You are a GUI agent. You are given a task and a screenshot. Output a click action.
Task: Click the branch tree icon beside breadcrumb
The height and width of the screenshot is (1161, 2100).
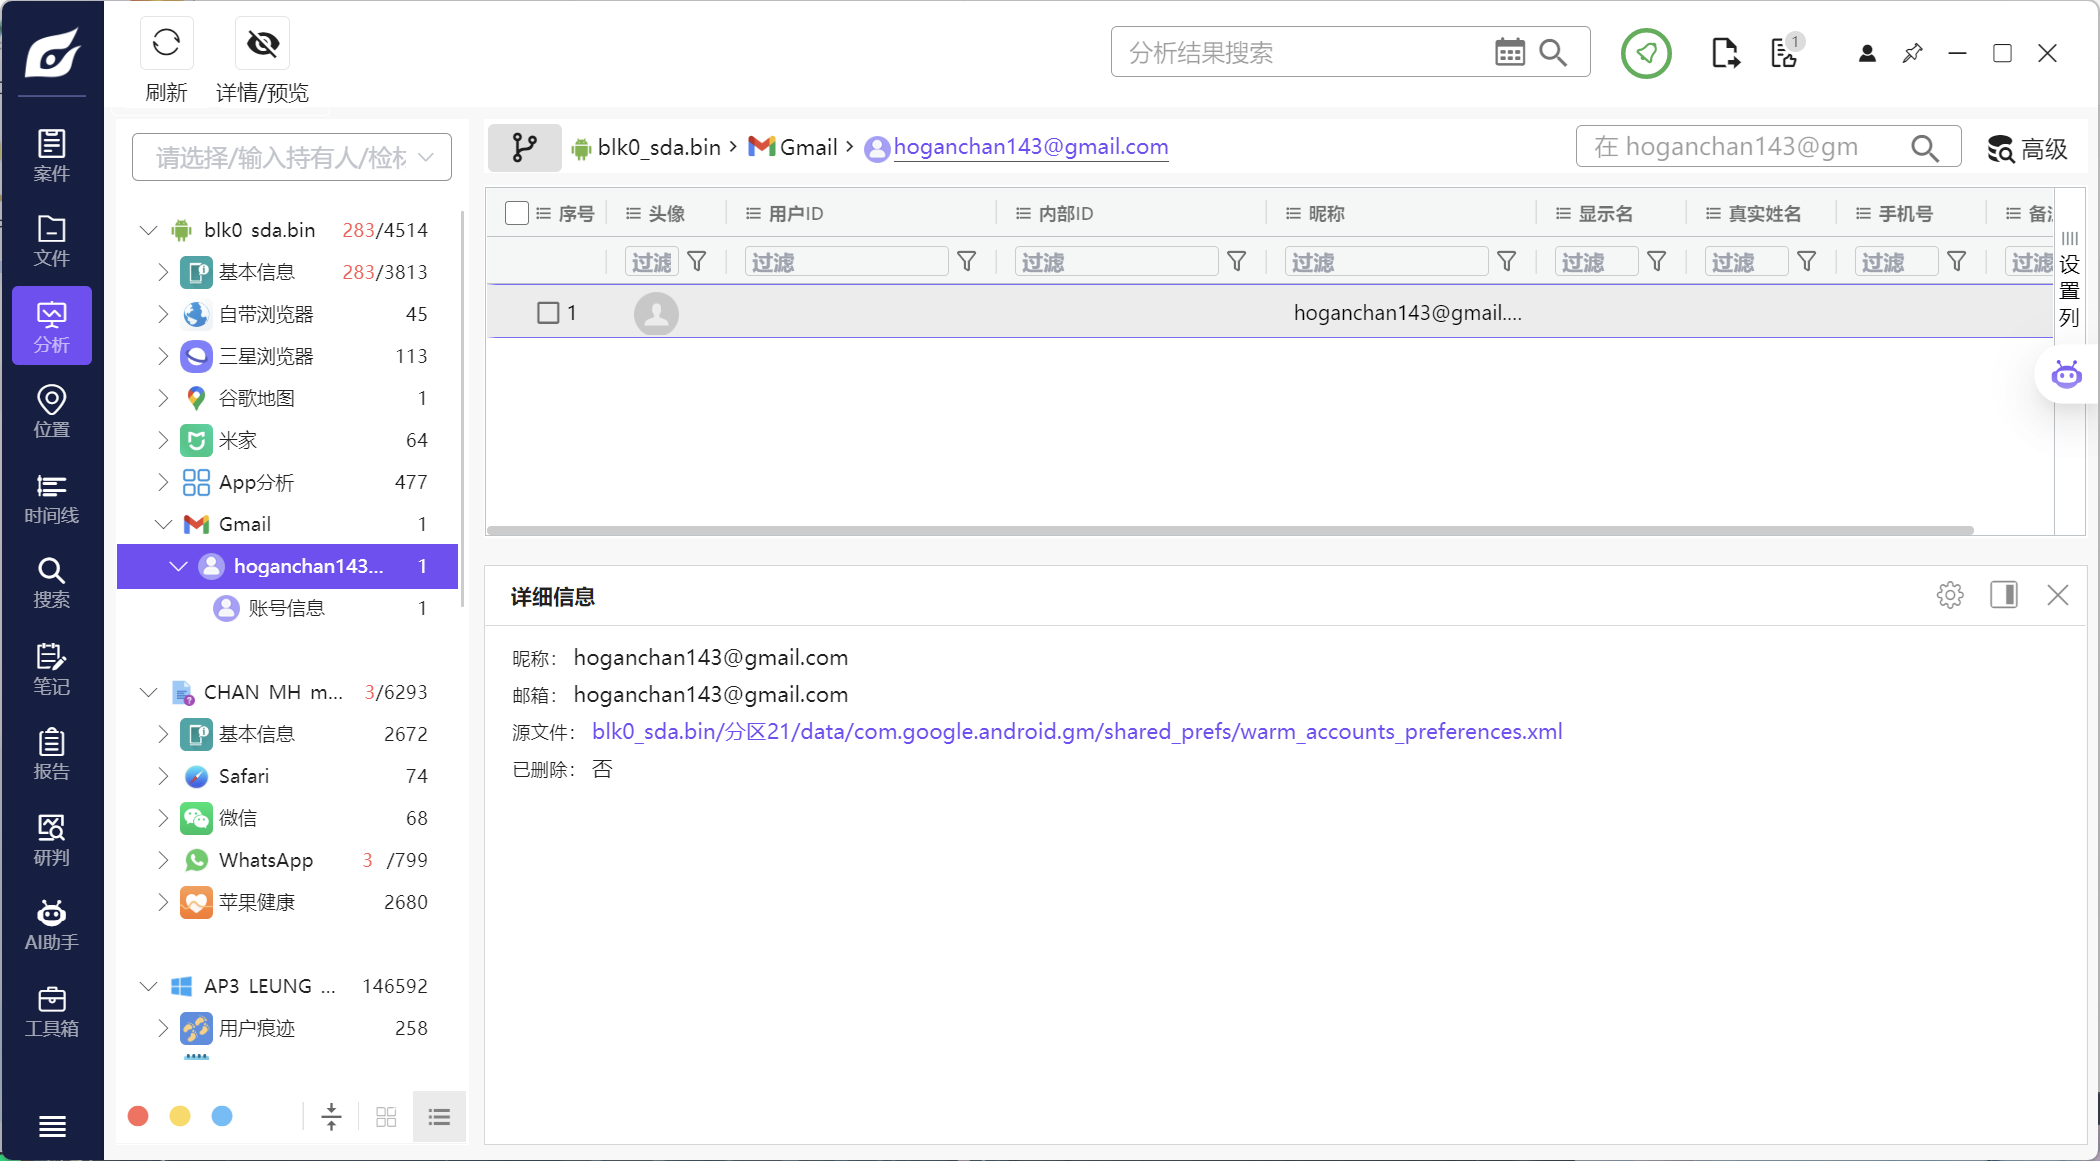pos(524,148)
